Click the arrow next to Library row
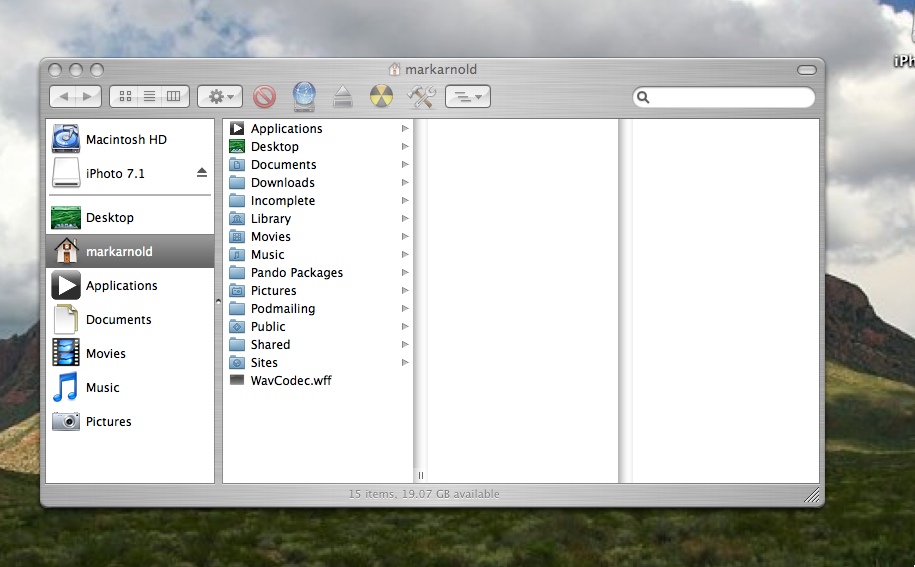The width and height of the screenshot is (915, 567). click(405, 219)
